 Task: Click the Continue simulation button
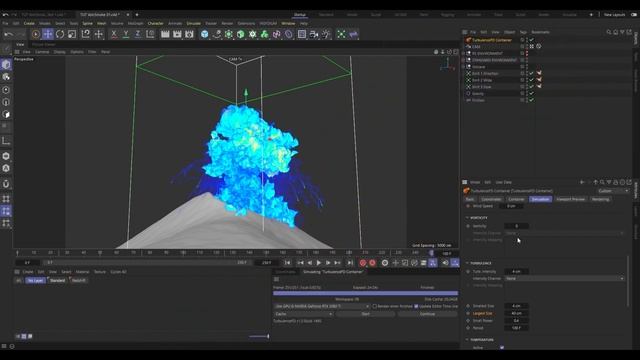tap(427, 314)
